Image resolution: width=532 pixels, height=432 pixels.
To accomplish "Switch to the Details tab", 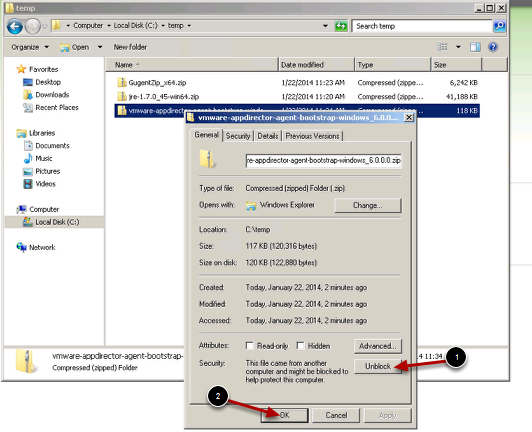I will click(268, 136).
